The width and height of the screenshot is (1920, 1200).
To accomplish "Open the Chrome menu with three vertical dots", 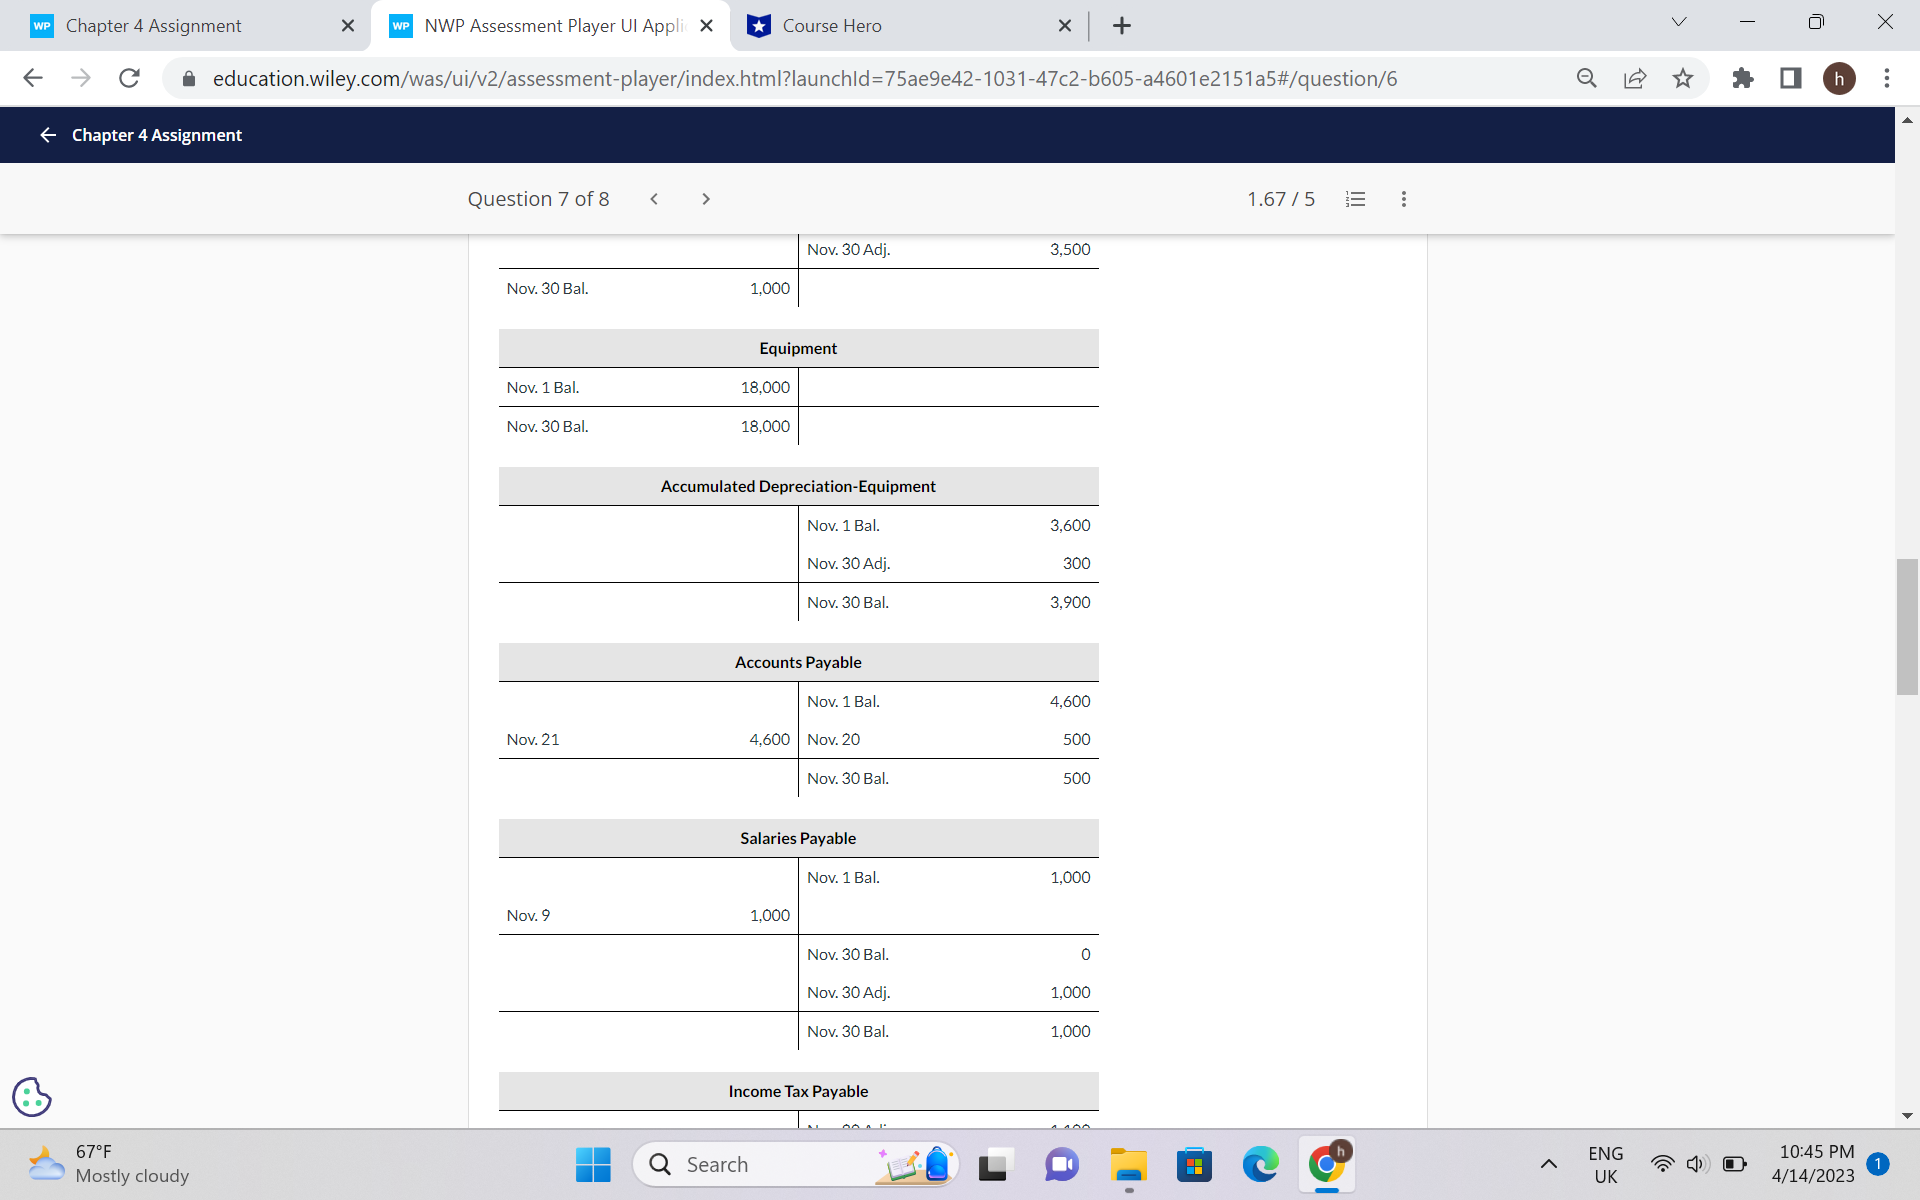I will (x=1888, y=78).
